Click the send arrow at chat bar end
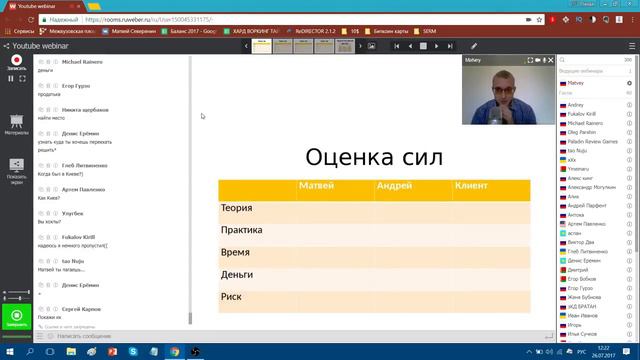The image size is (640, 360). pos(549,336)
